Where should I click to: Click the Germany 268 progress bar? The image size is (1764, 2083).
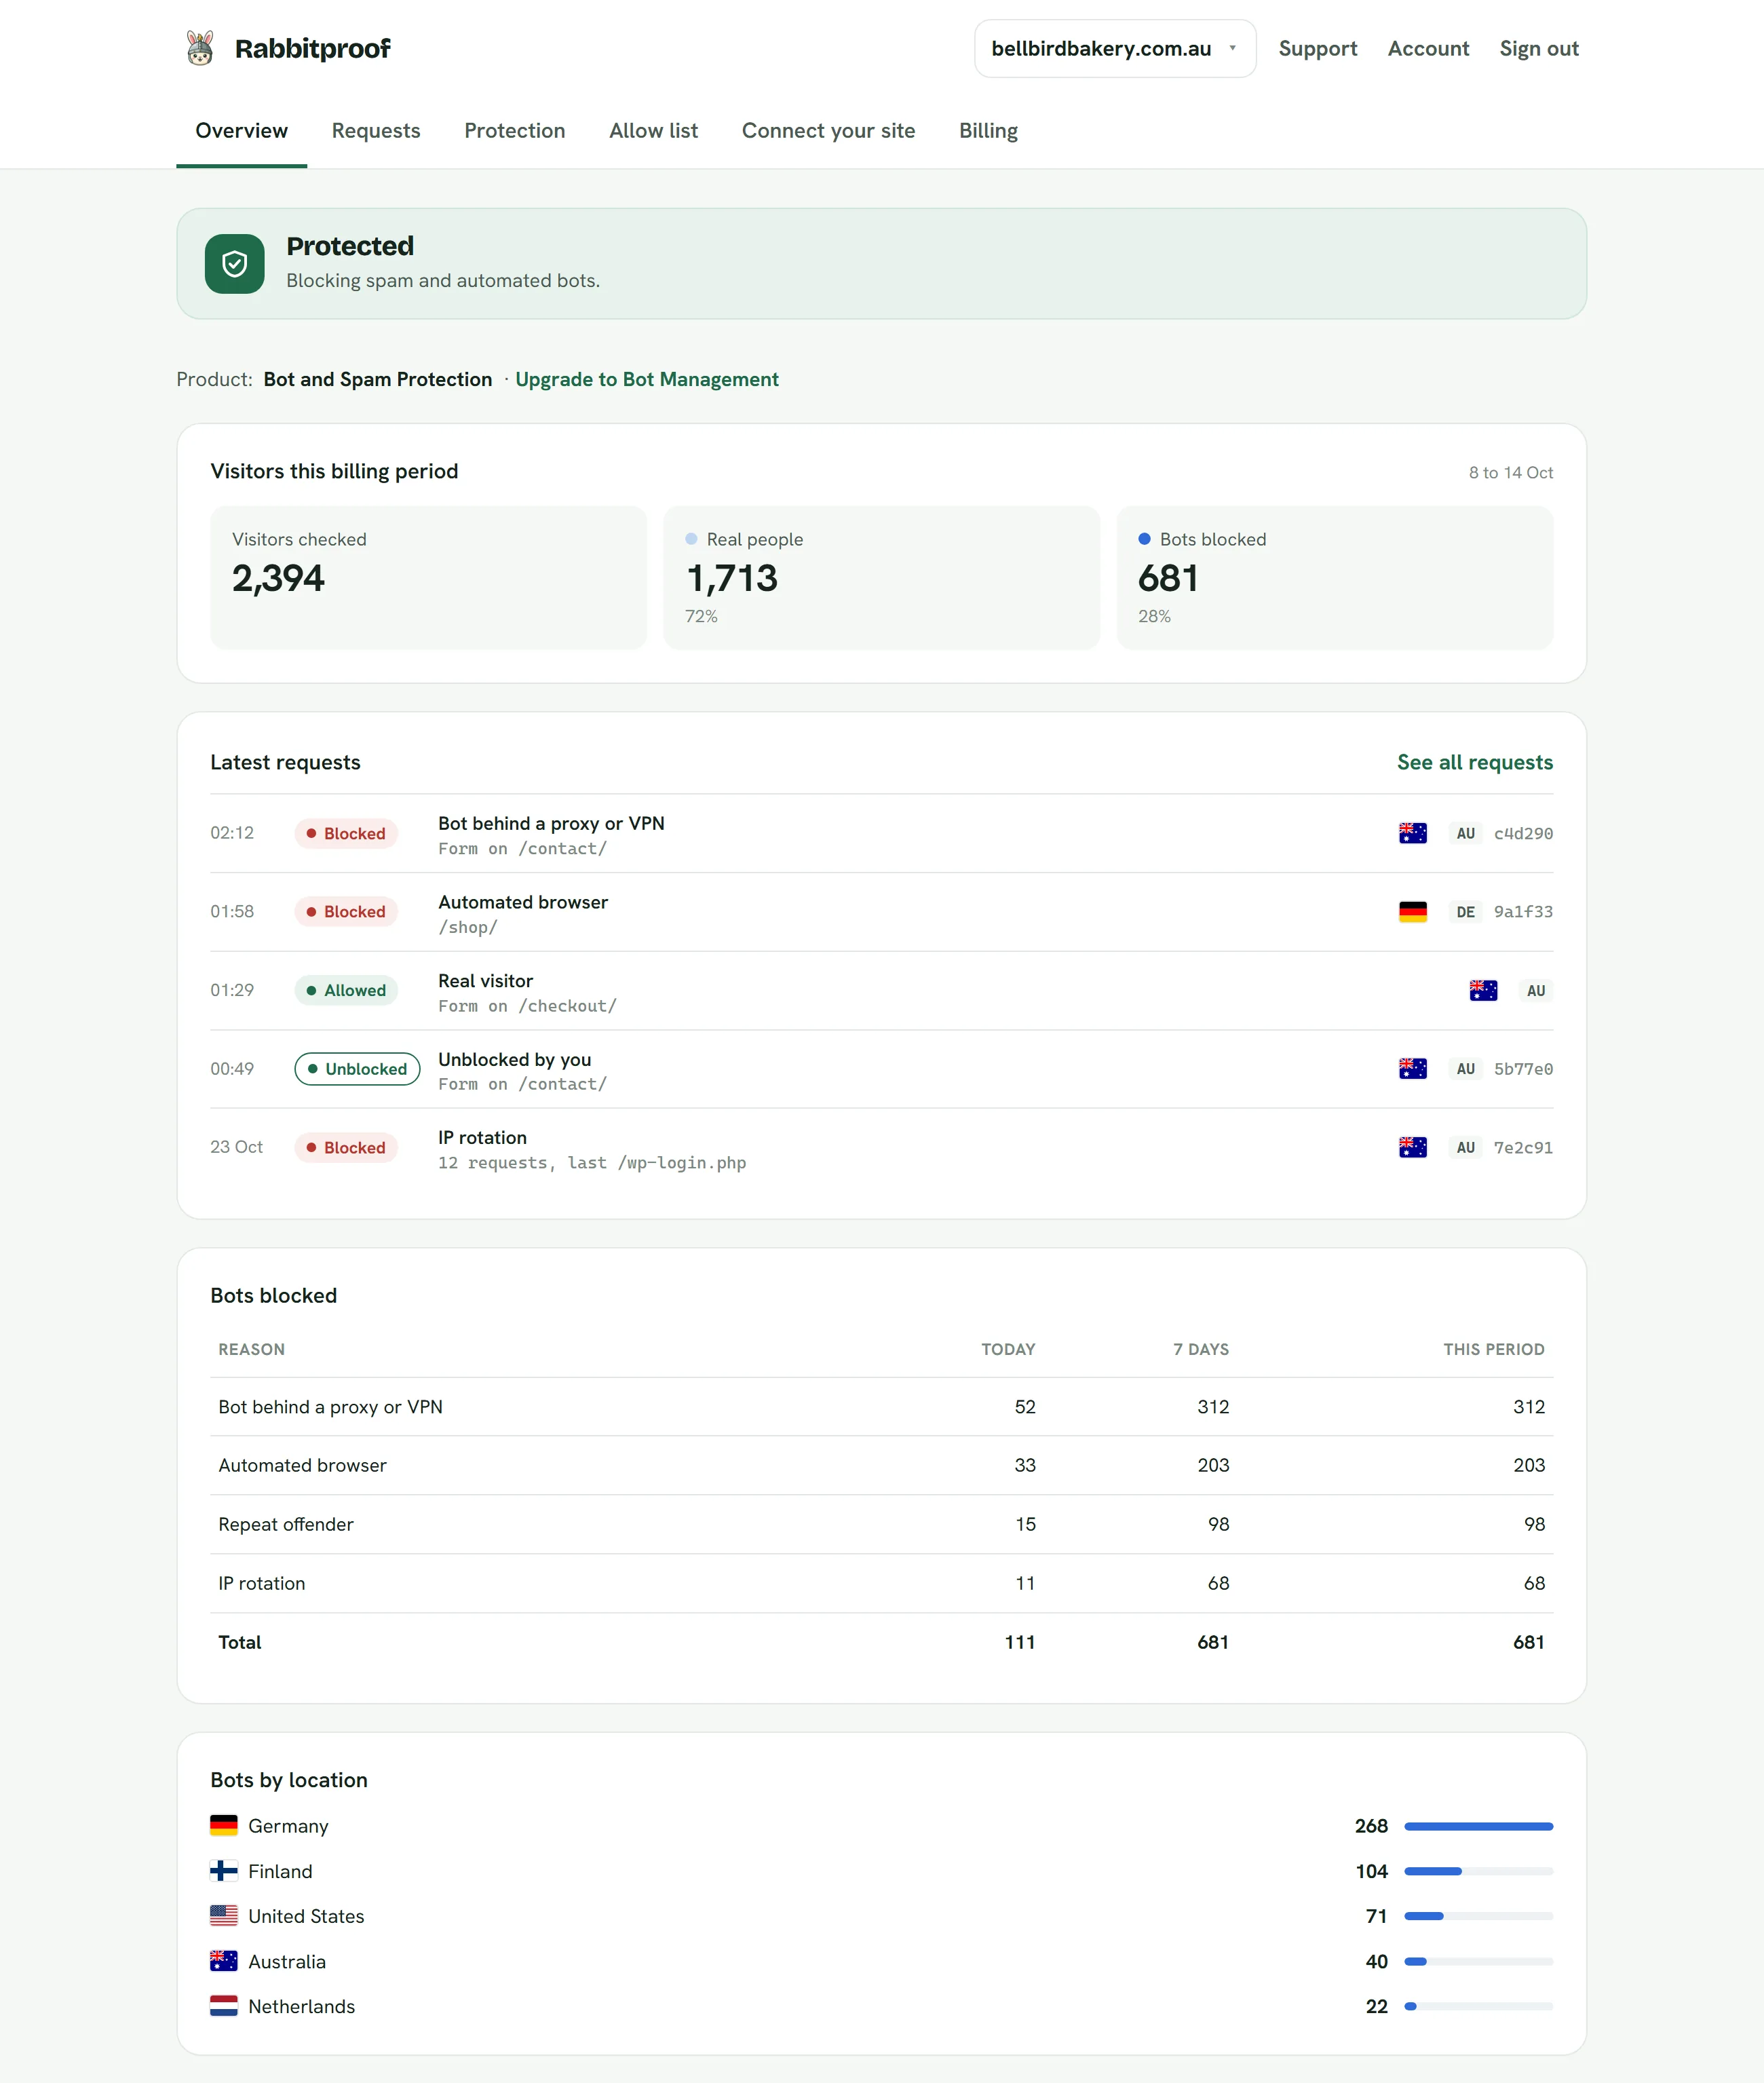click(x=1478, y=1826)
